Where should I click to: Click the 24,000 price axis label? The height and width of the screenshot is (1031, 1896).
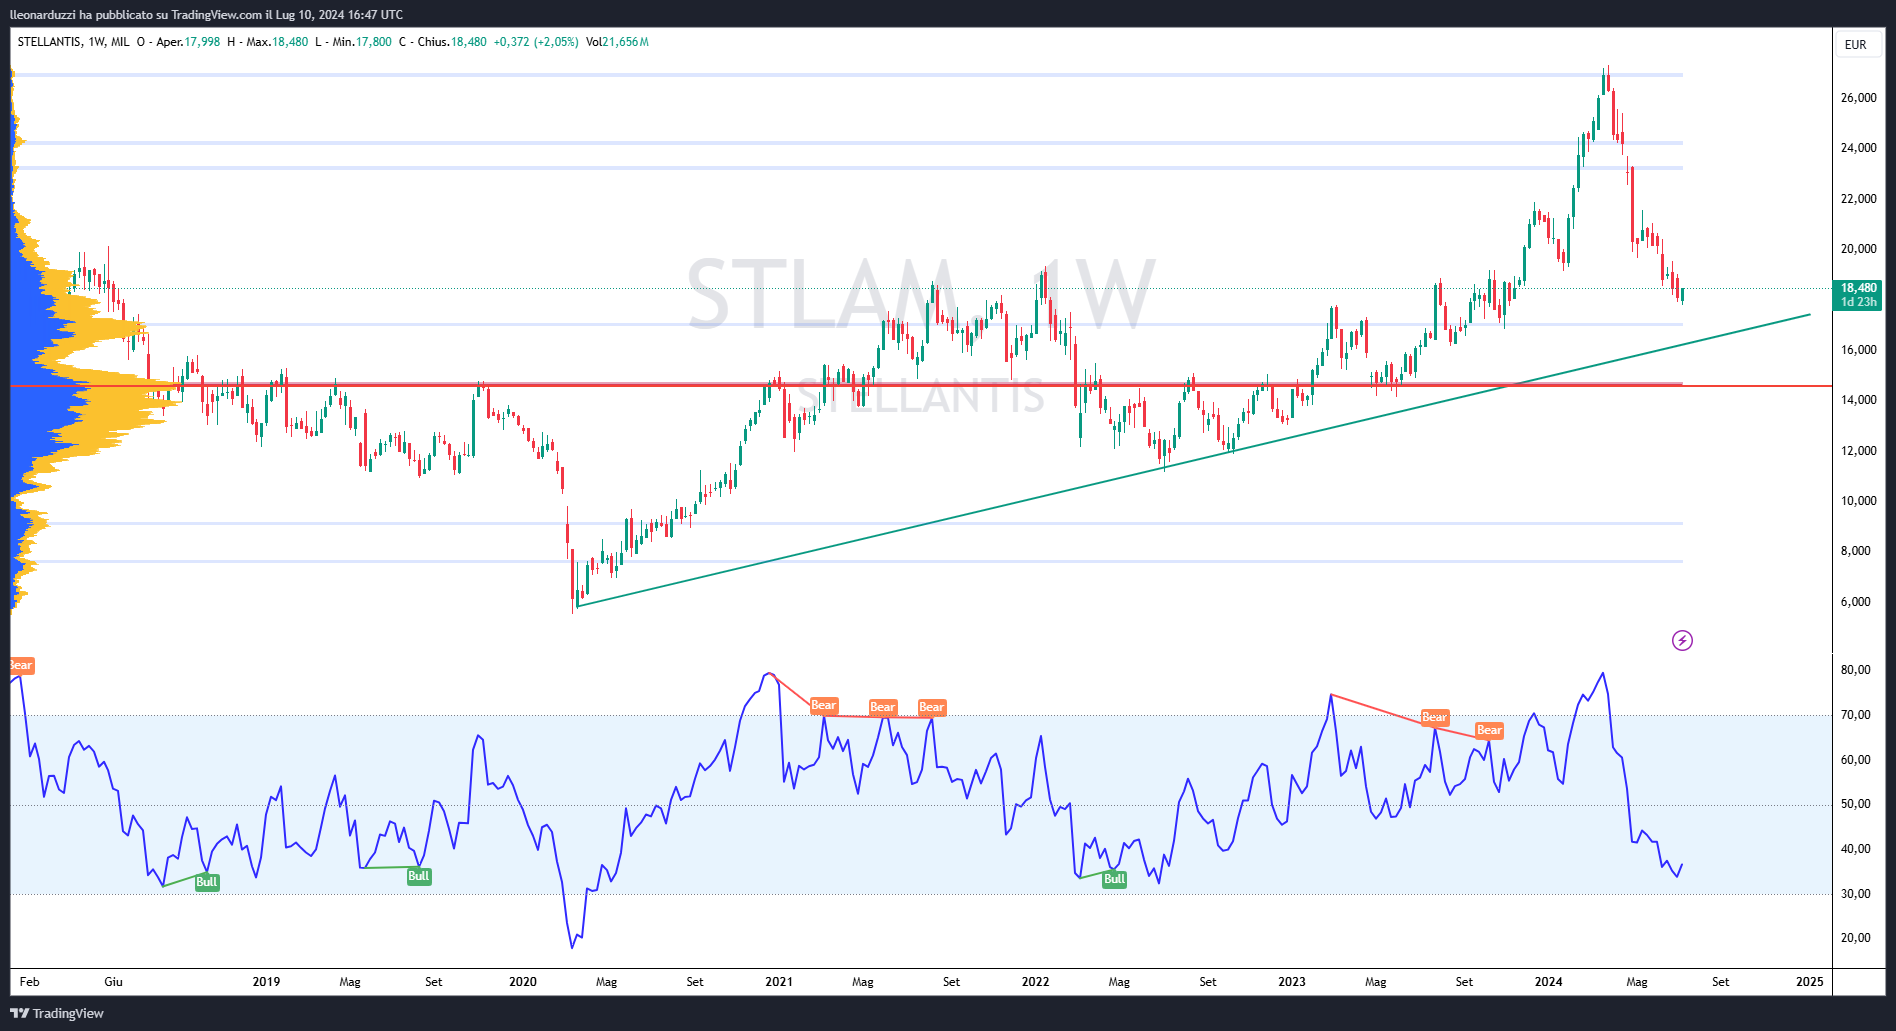point(1859,148)
